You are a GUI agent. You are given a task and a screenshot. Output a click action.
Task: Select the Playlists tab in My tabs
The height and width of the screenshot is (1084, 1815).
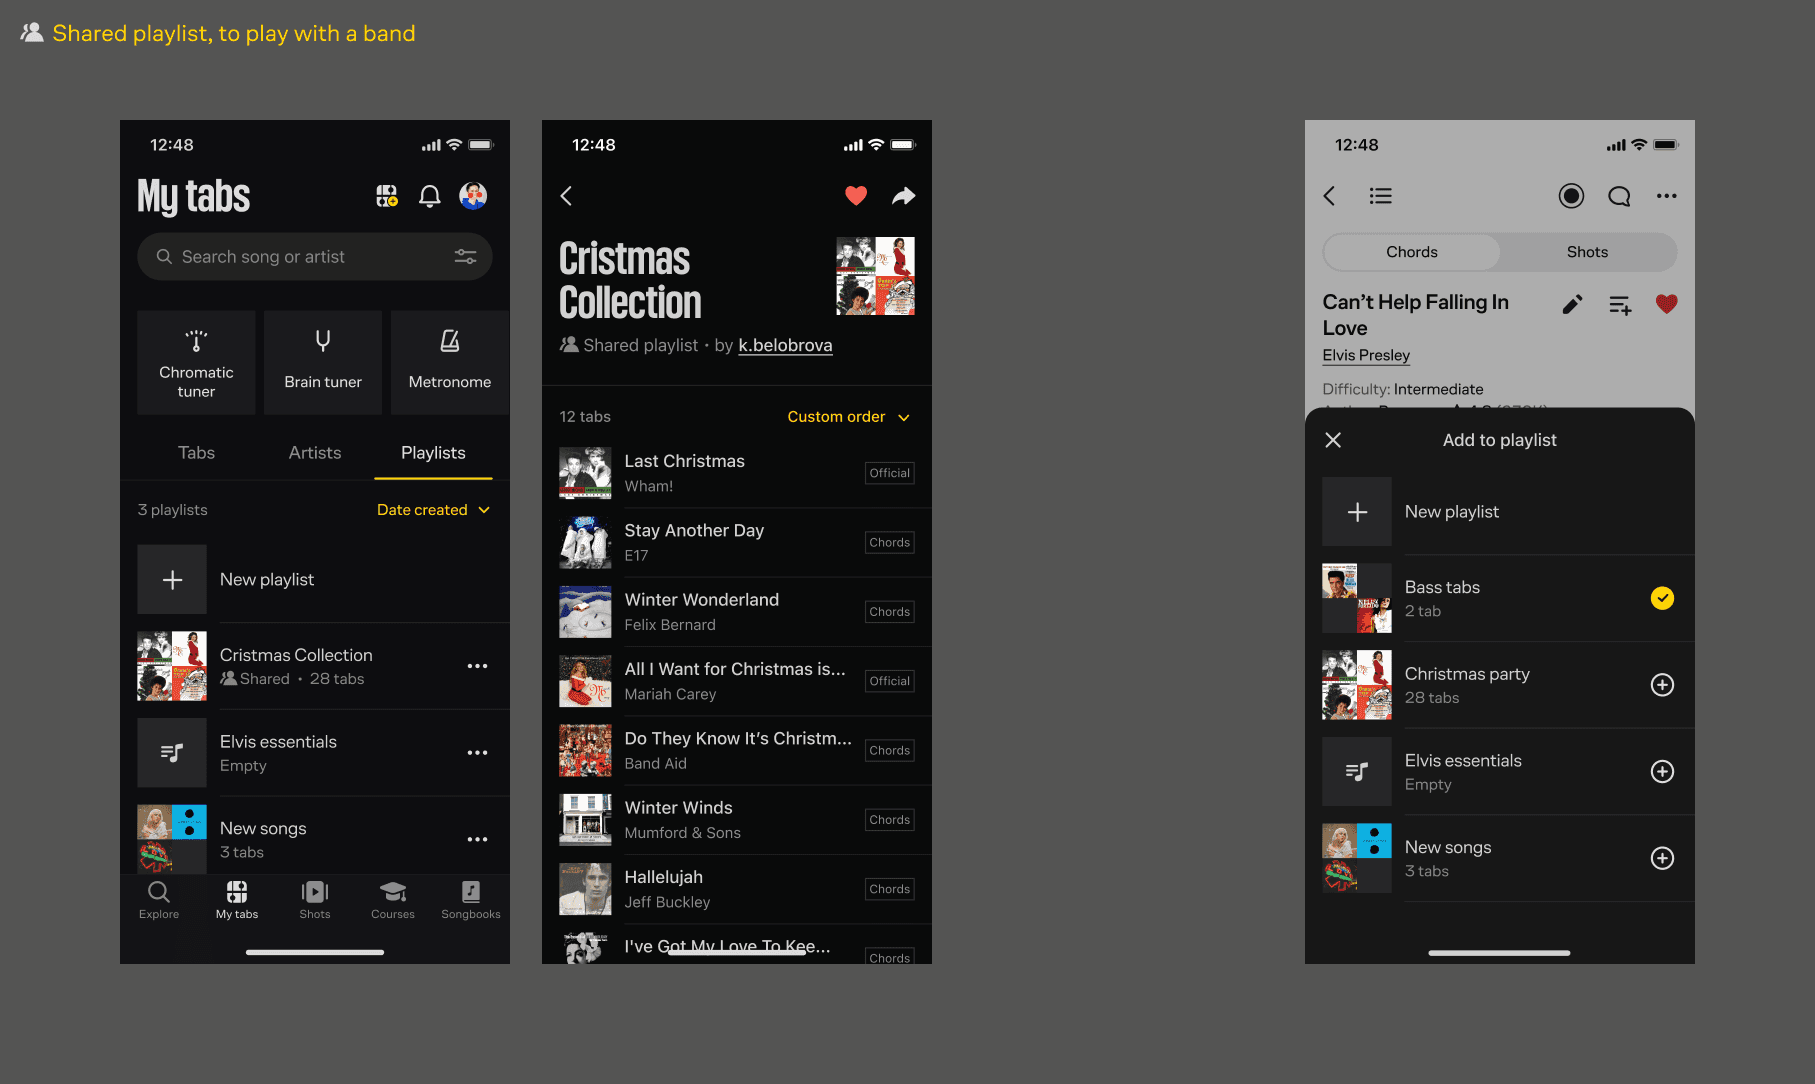click(433, 453)
